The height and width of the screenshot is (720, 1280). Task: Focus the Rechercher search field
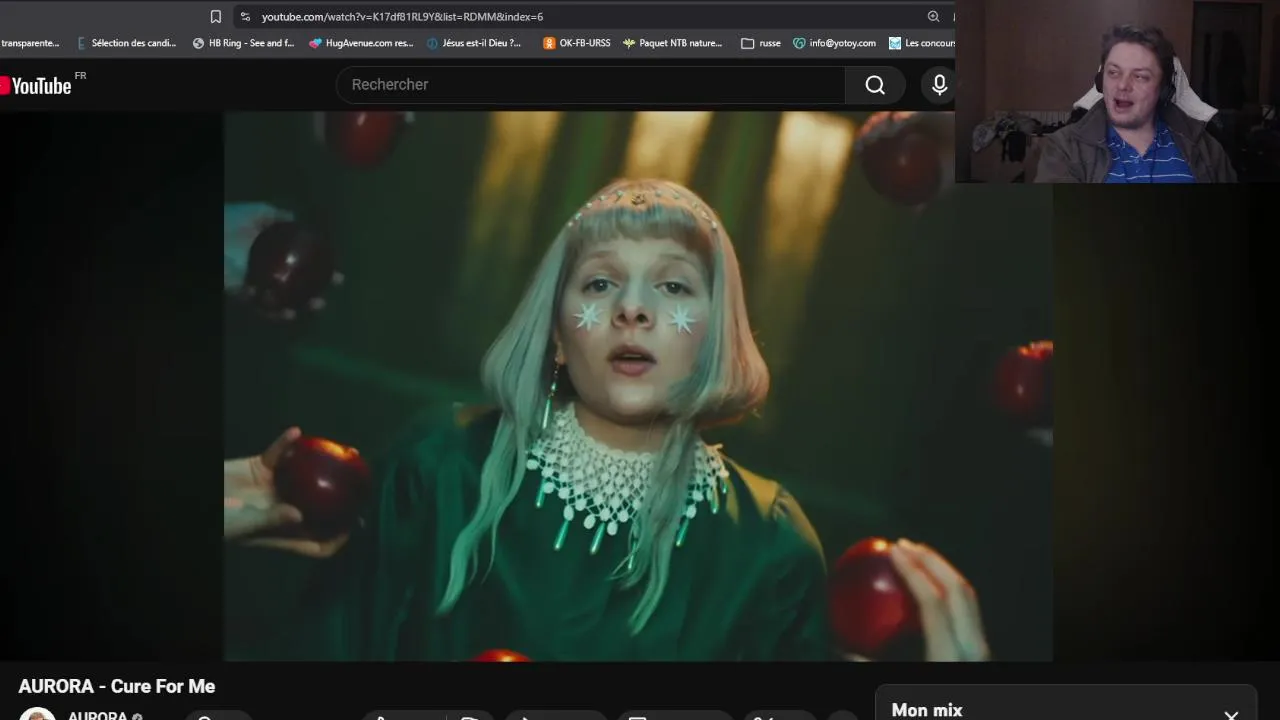click(591, 85)
